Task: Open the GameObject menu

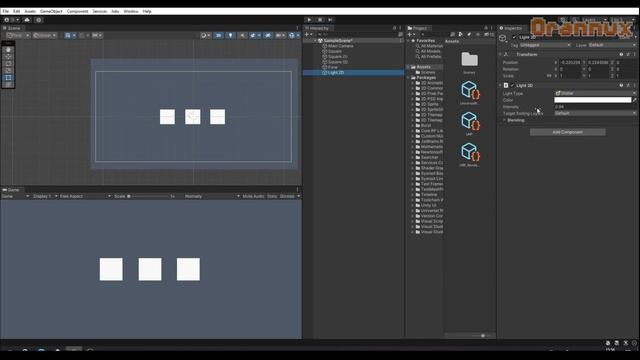Action: pos(51,11)
